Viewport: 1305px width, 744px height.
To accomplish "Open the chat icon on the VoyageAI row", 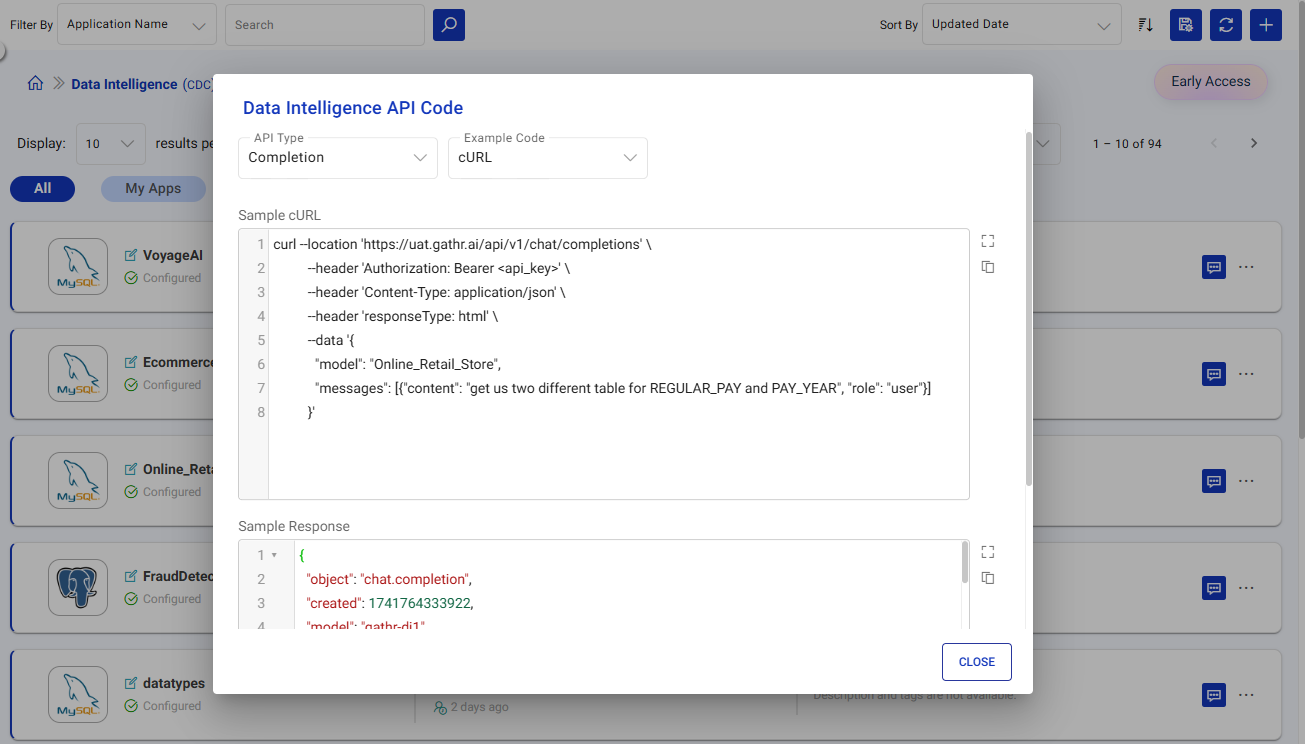I will coord(1213,267).
